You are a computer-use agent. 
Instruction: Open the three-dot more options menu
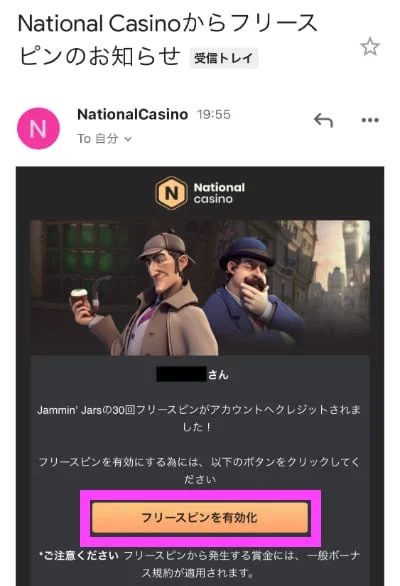click(370, 120)
